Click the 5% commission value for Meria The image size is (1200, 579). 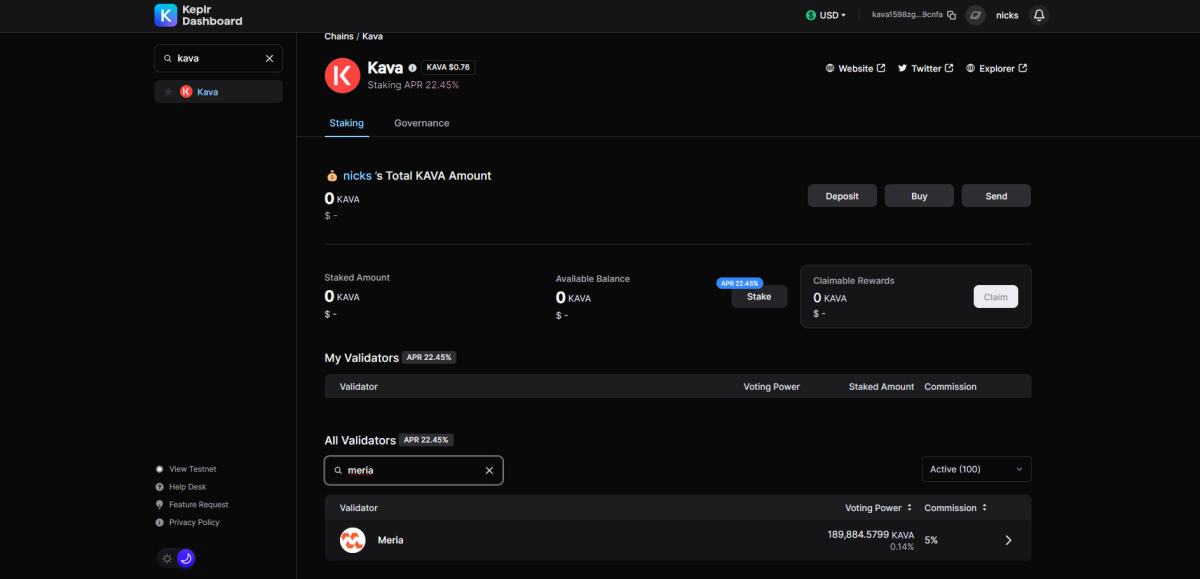[931, 540]
